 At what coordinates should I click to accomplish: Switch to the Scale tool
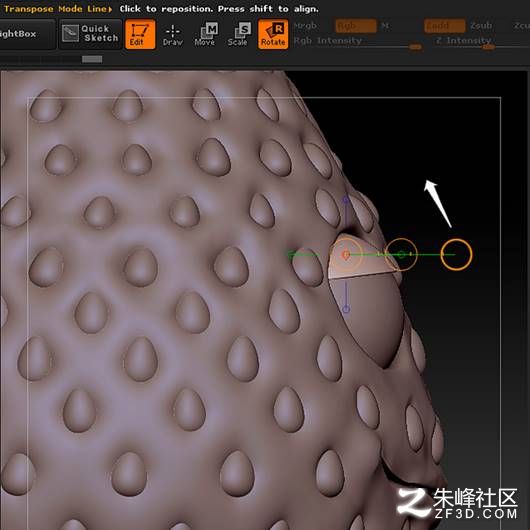tap(239, 34)
